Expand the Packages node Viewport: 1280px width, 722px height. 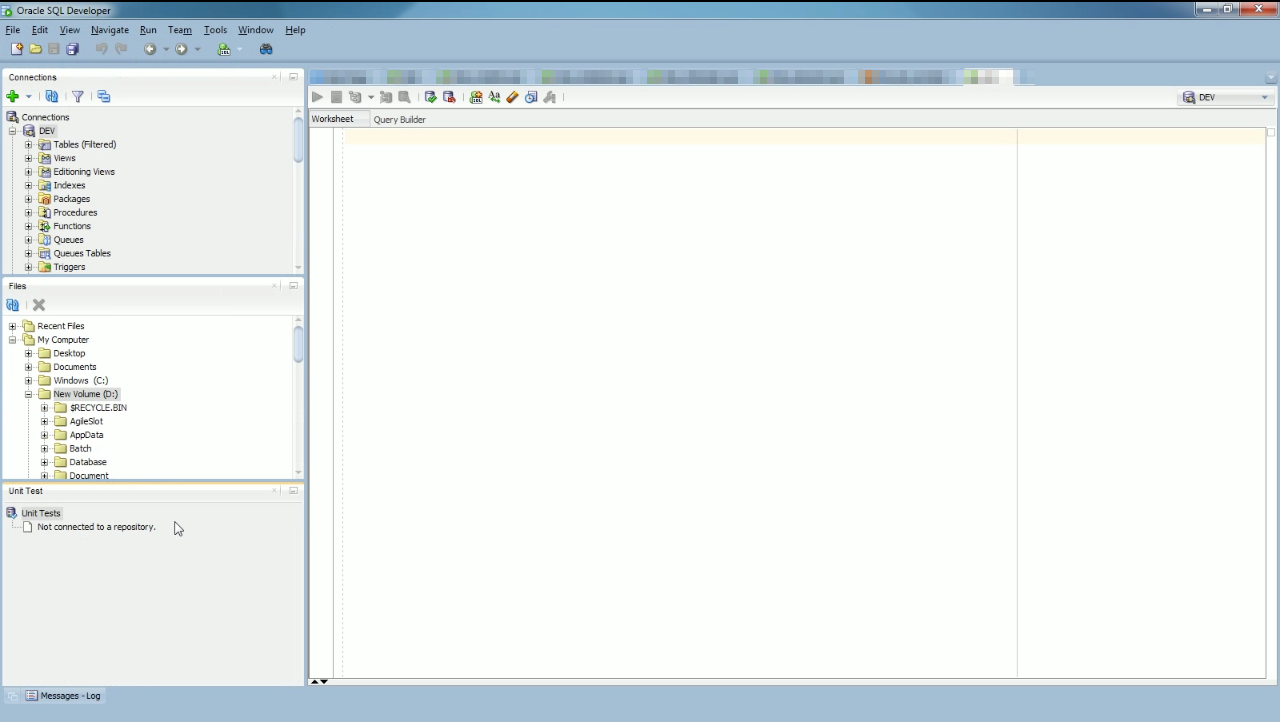click(29, 199)
